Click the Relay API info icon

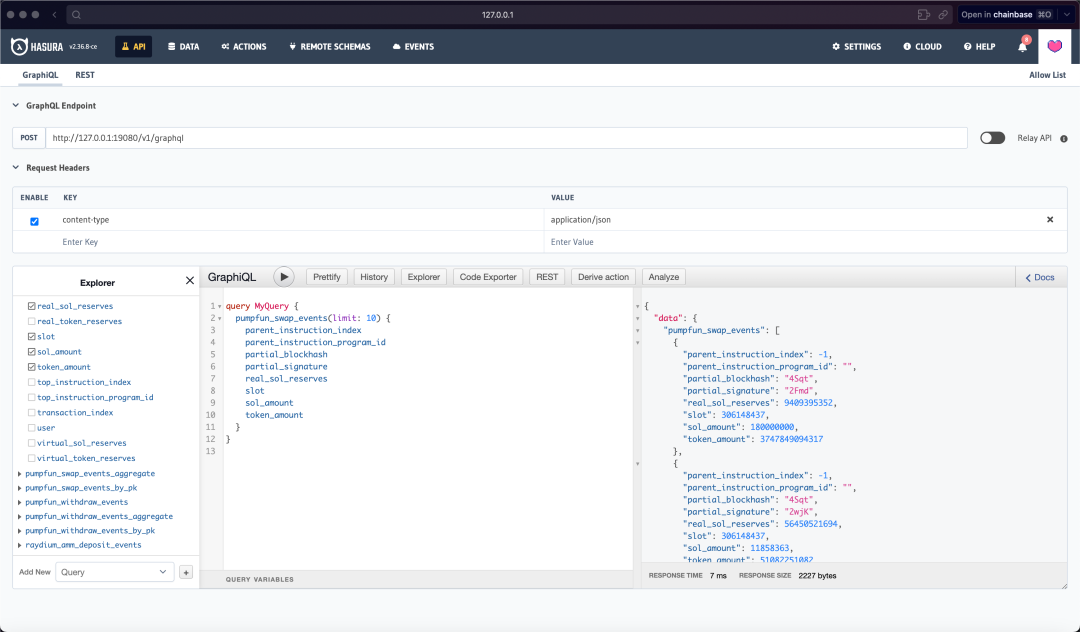tap(1064, 138)
